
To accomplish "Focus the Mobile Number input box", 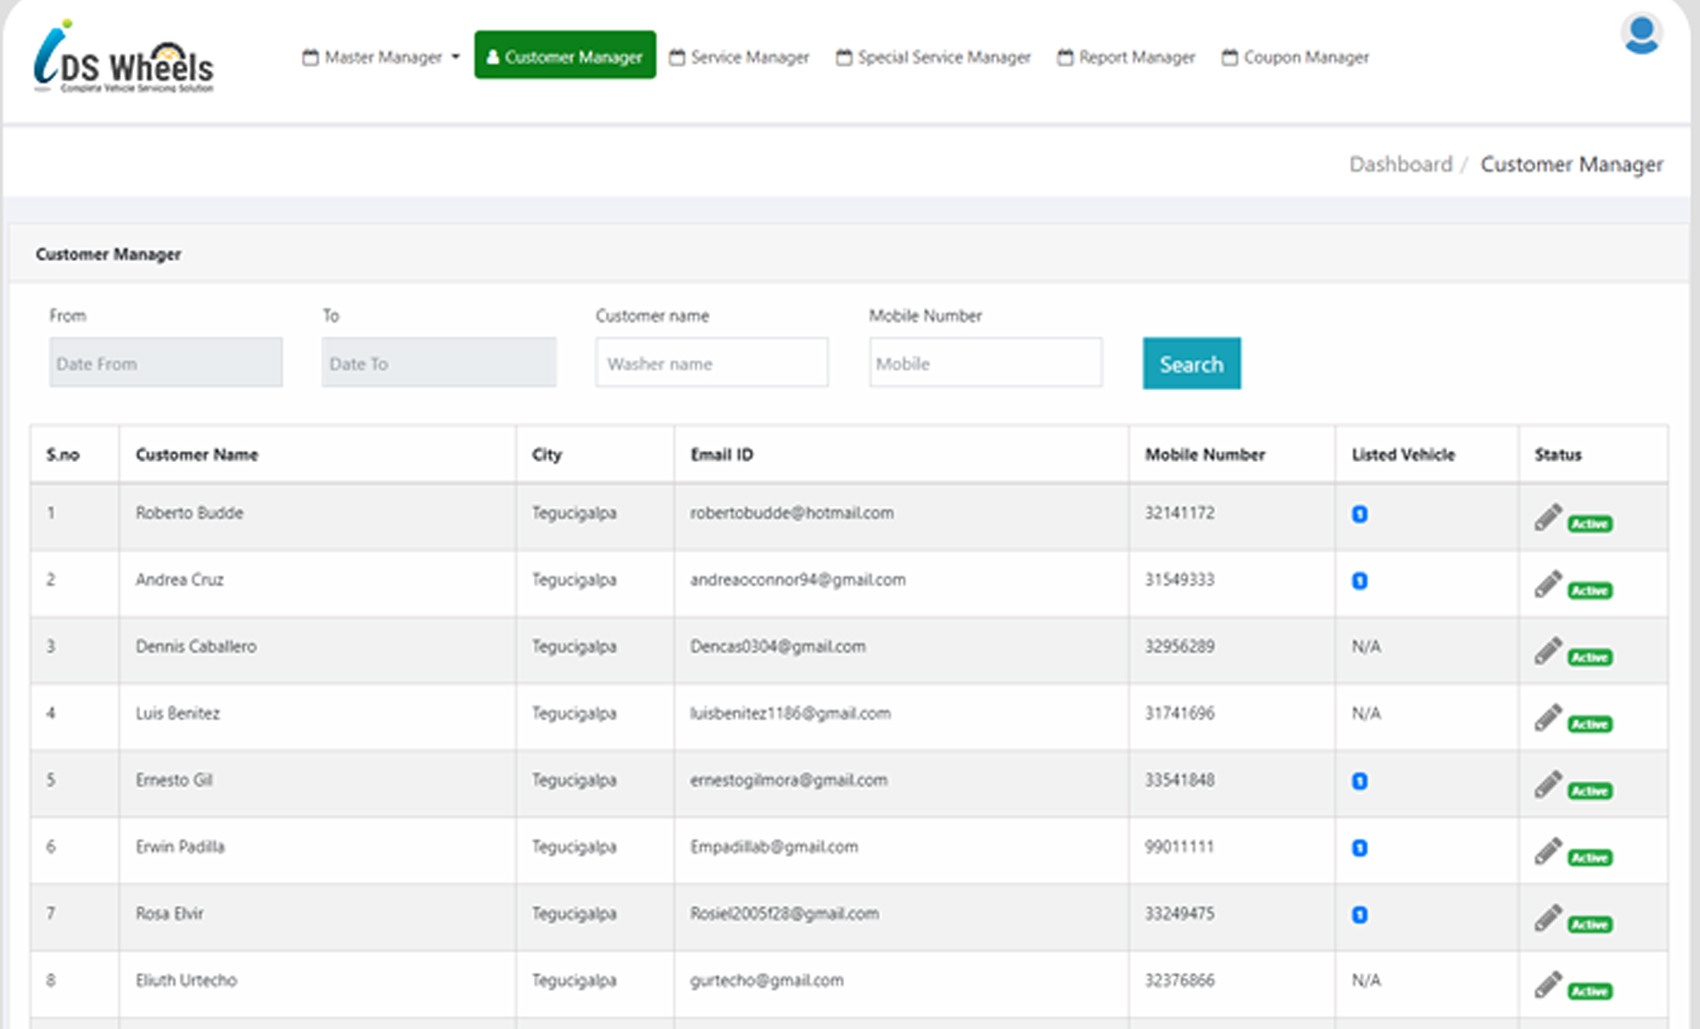I will click(x=985, y=363).
